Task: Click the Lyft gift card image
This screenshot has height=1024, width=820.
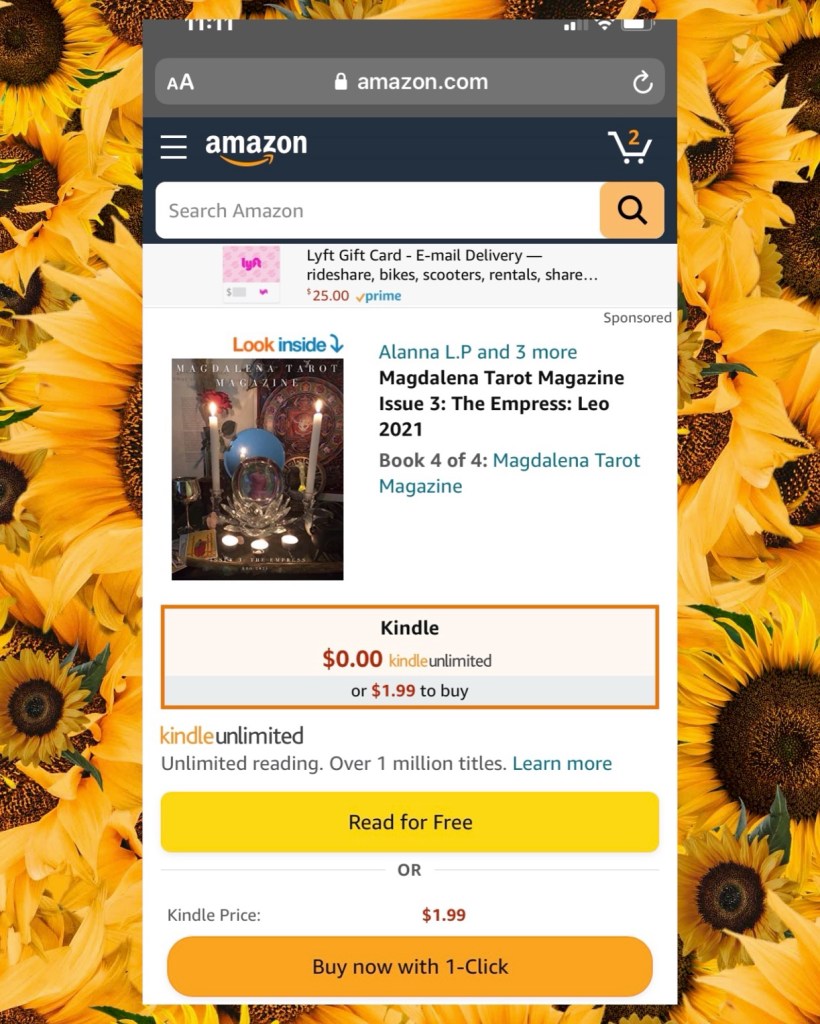Action: 251,274
